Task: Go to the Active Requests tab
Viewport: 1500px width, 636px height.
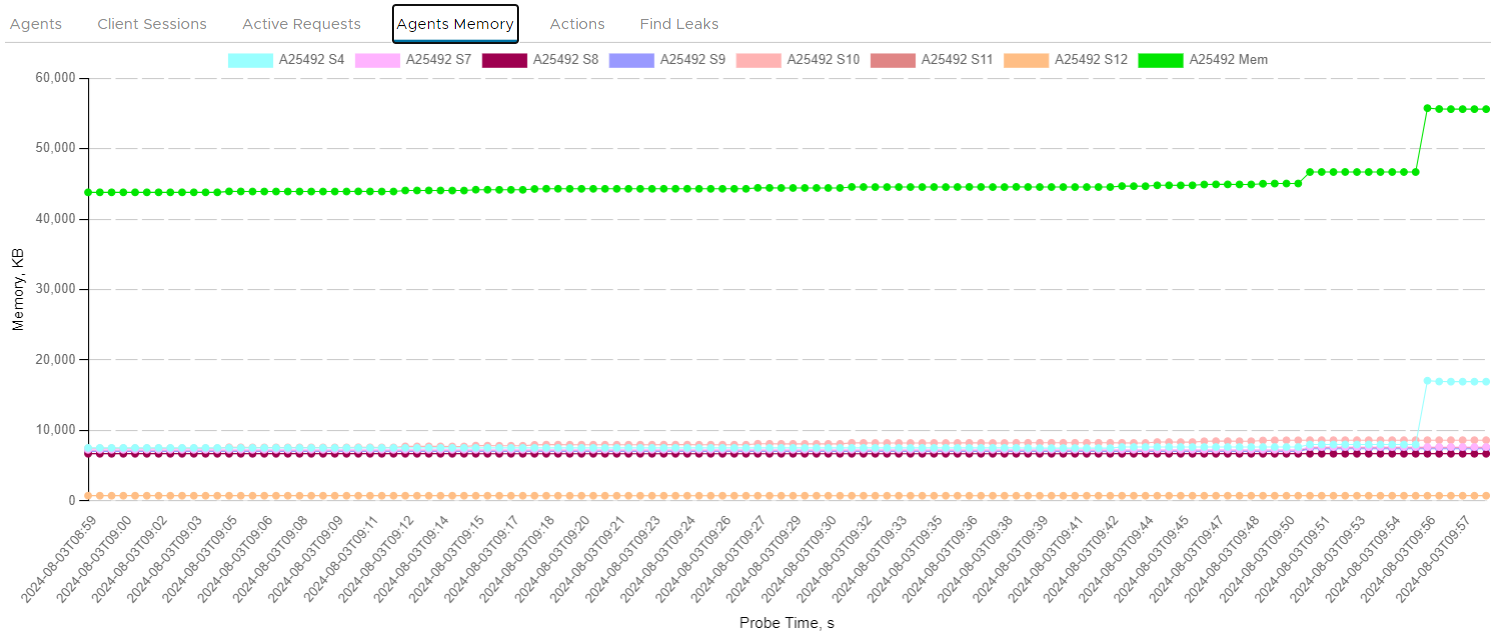Action: point(301,24)
